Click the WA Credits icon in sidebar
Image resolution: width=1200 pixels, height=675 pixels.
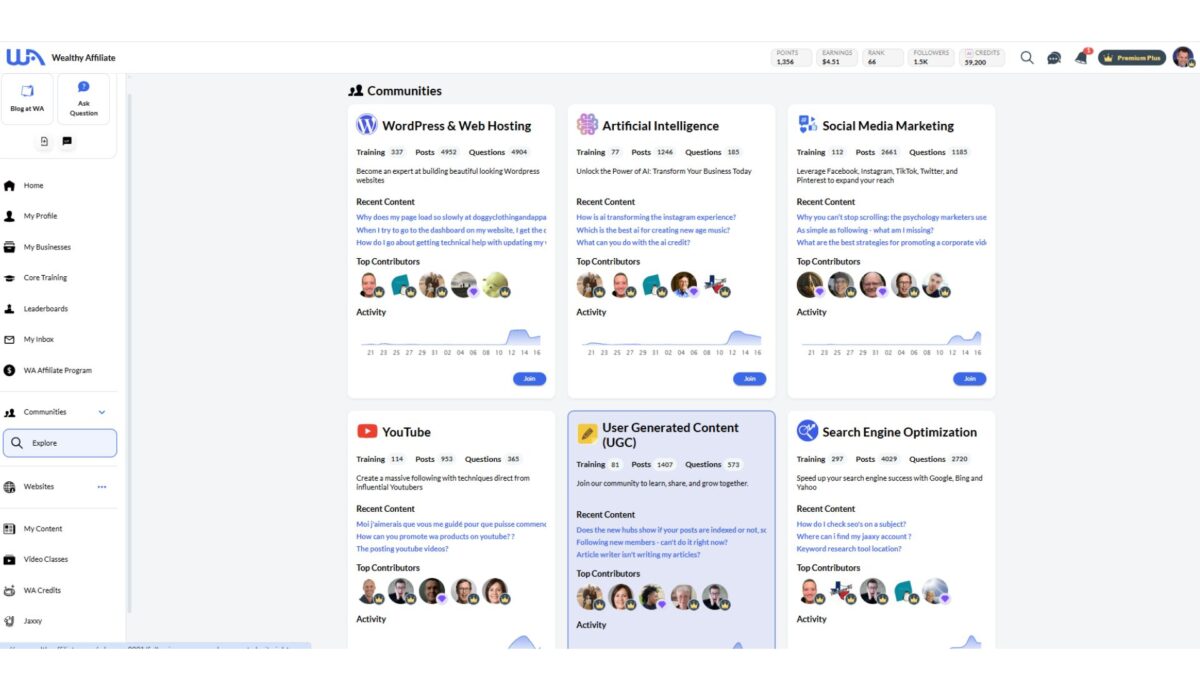click(10, 590)
